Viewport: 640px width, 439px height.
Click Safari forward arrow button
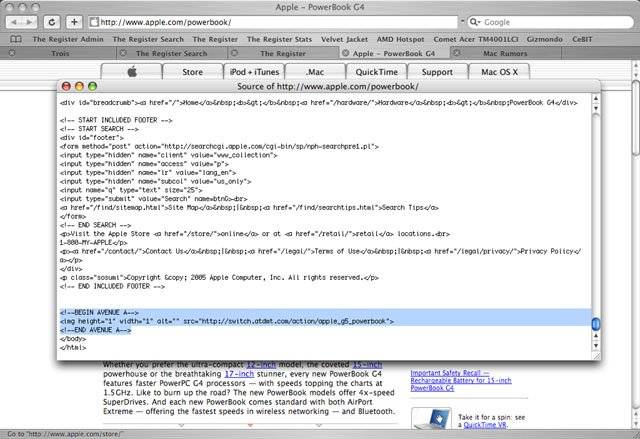pos(29,22)
